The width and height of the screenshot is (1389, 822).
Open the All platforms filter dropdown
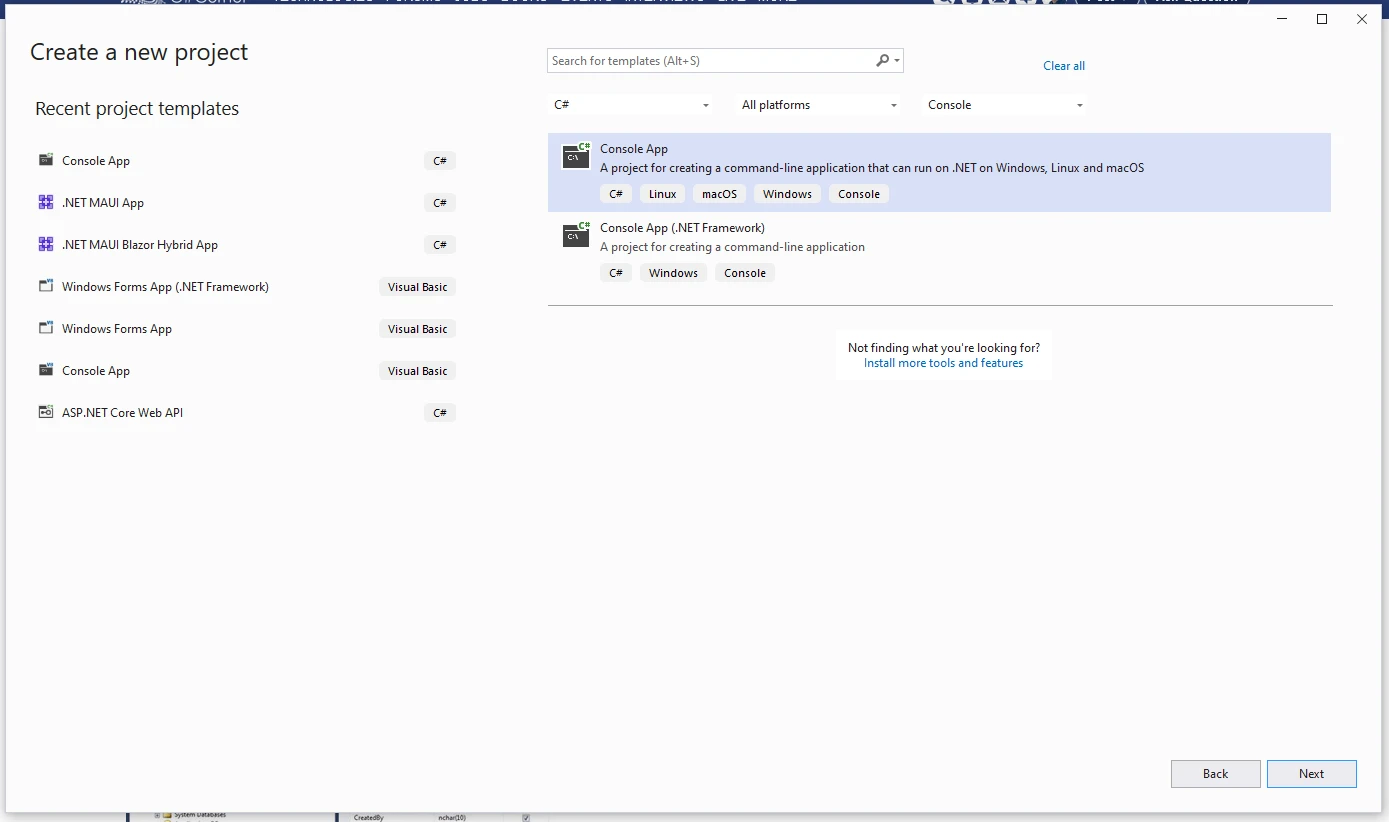[x=819, y=105]
